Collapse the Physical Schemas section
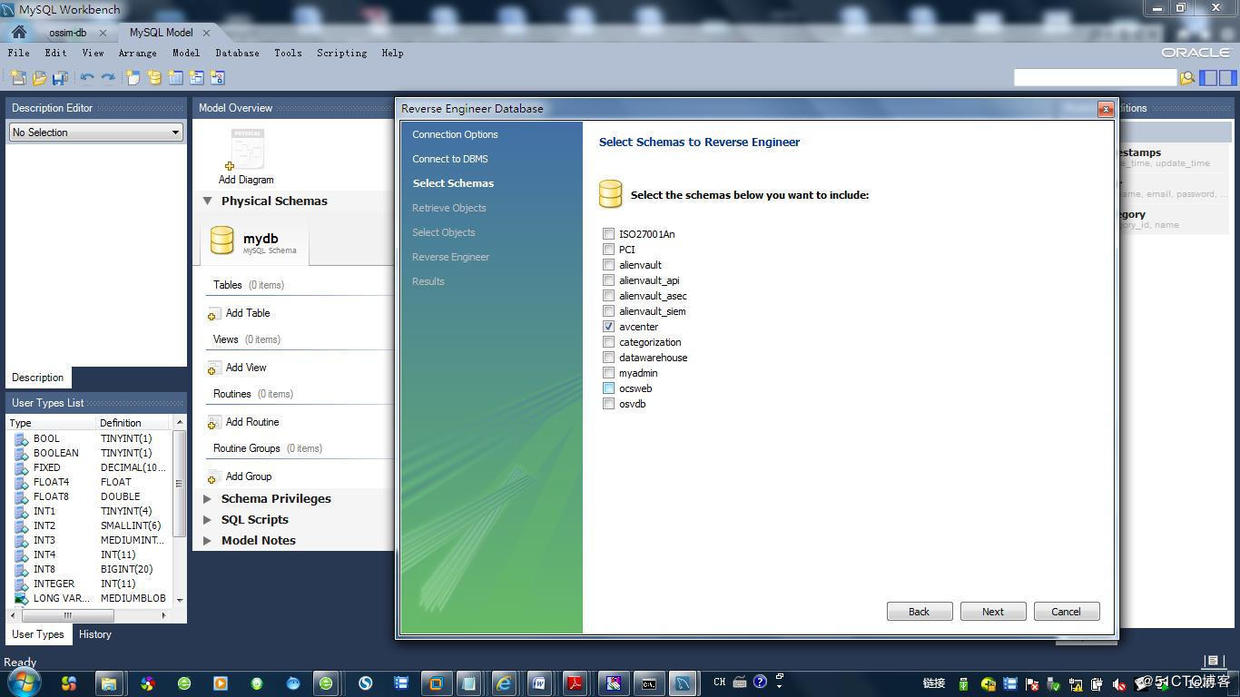This screenshot has width=1240, height=697. 208,201
